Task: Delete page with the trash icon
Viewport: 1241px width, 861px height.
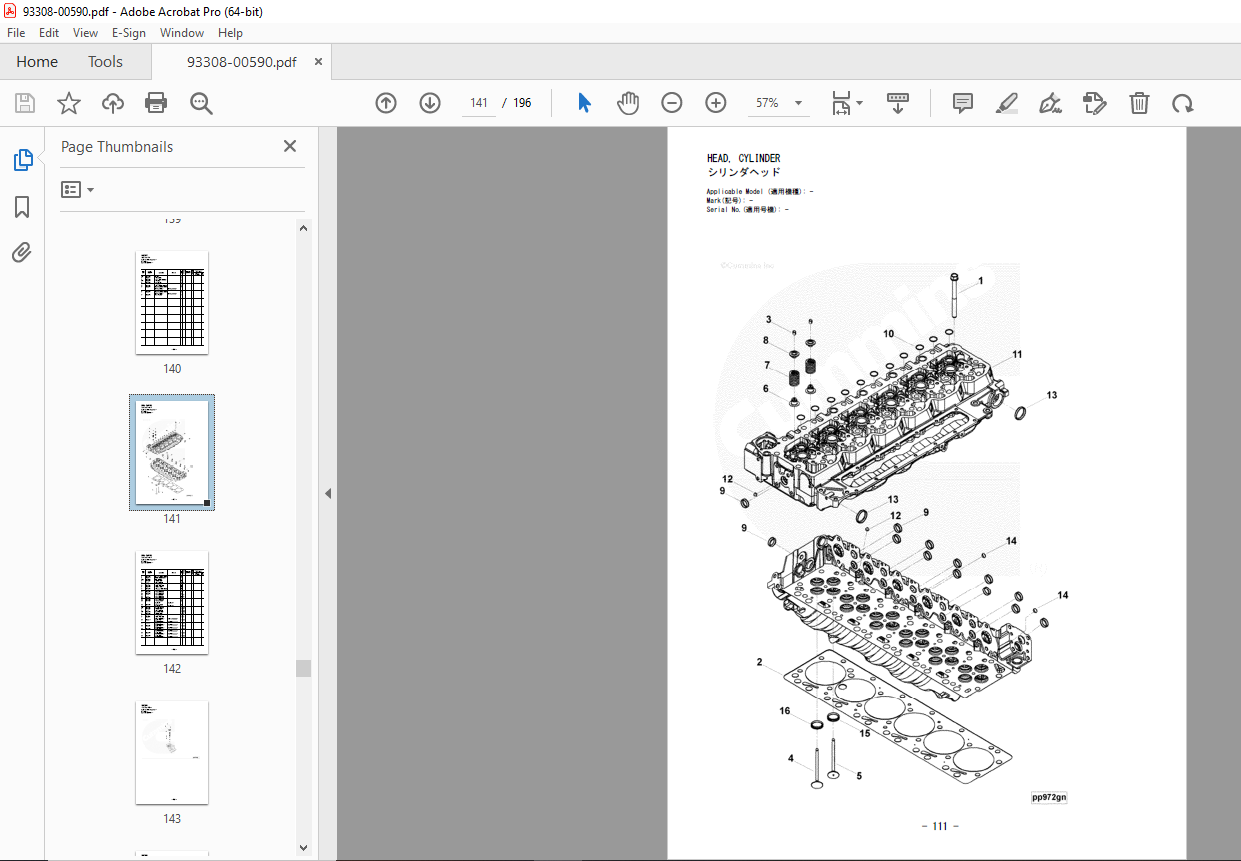Action: [1139, 103]
